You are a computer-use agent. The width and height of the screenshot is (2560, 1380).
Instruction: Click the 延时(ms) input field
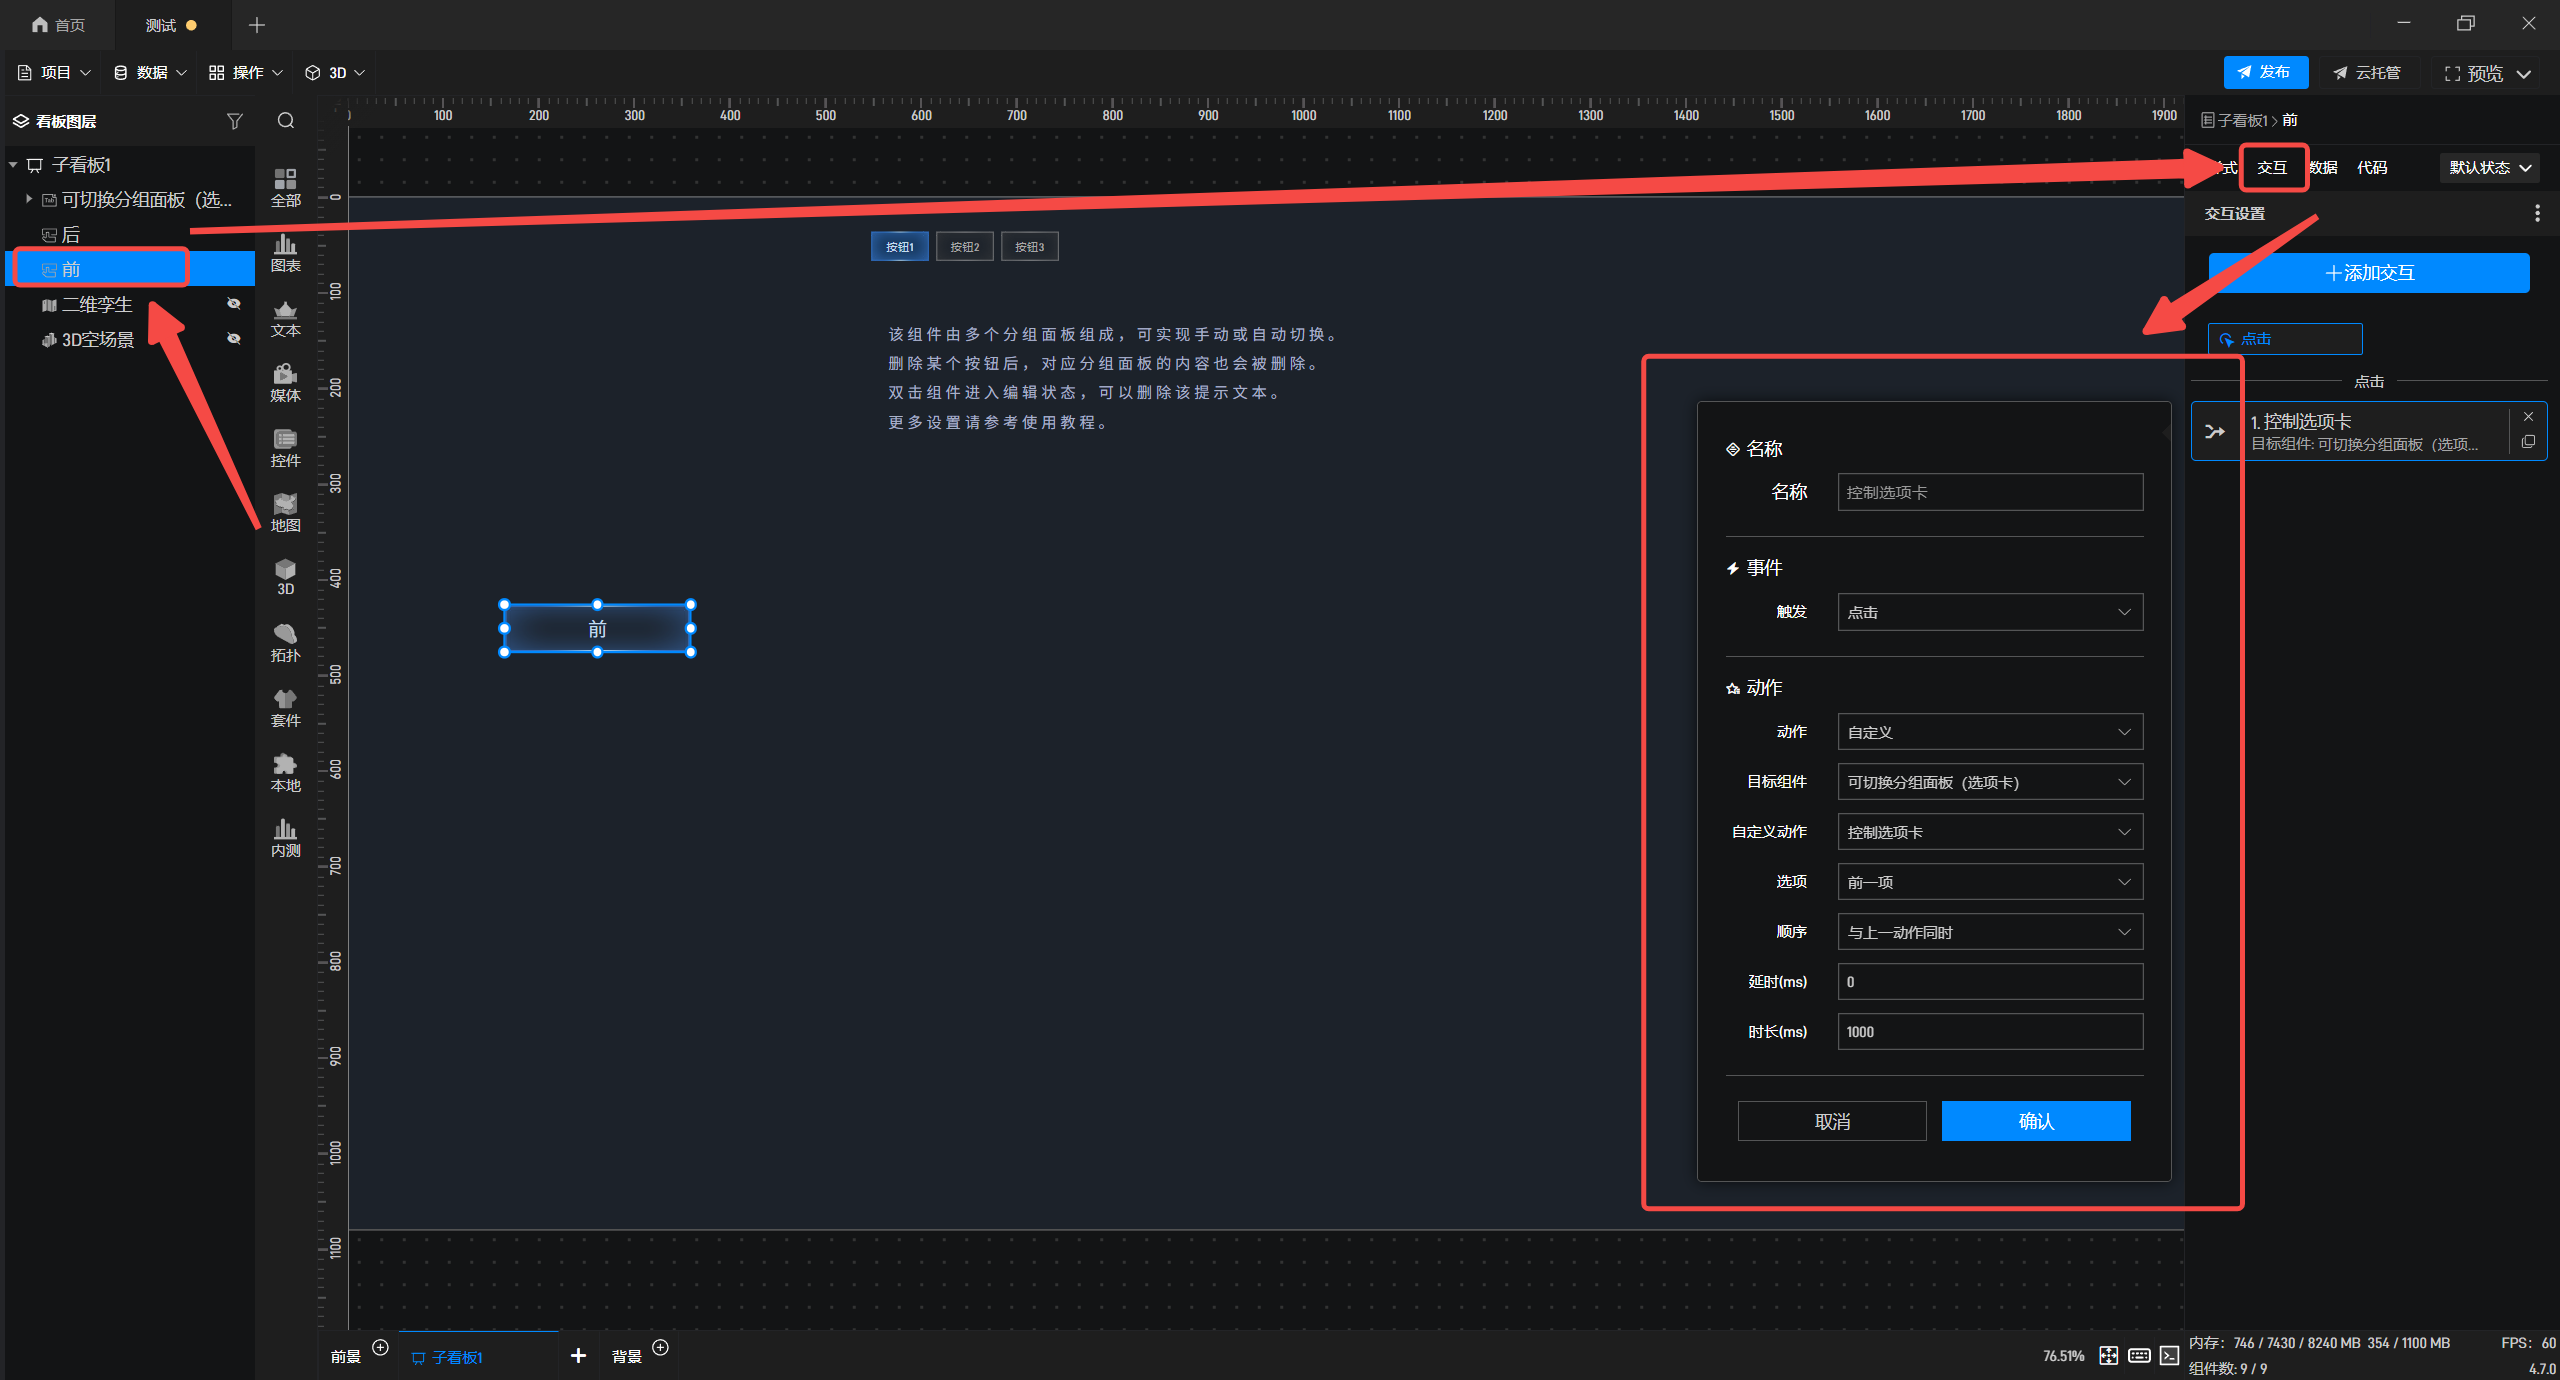1989,982
